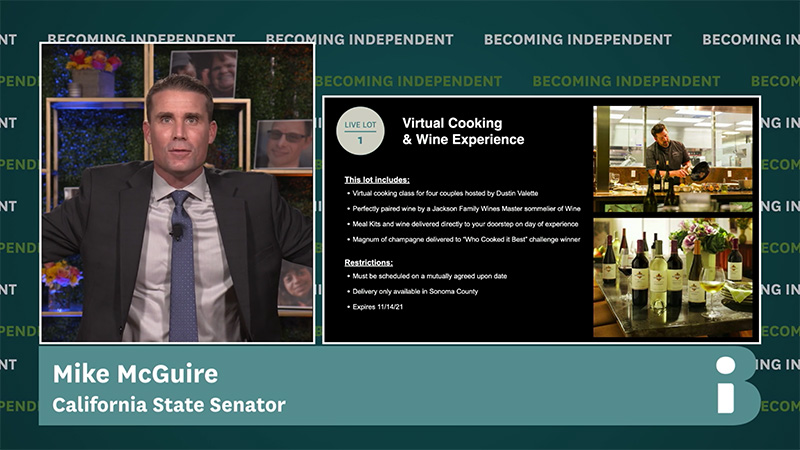Select the top framed photo on shelf

[x=204, y=71]
